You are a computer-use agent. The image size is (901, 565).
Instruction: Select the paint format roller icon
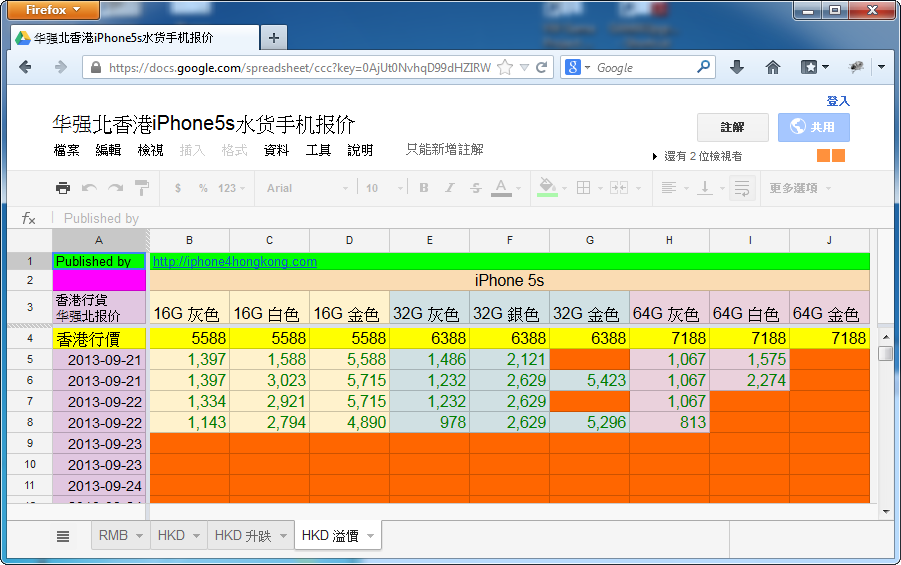click(x=141, y=188)
